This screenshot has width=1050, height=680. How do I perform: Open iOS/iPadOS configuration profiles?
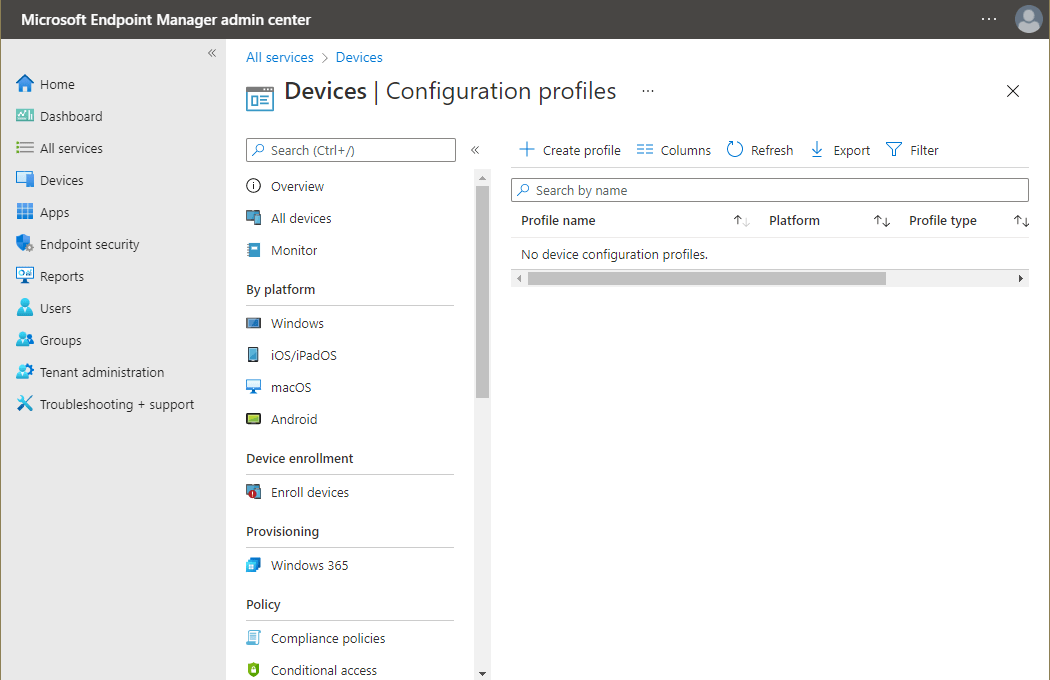(301, 354)
